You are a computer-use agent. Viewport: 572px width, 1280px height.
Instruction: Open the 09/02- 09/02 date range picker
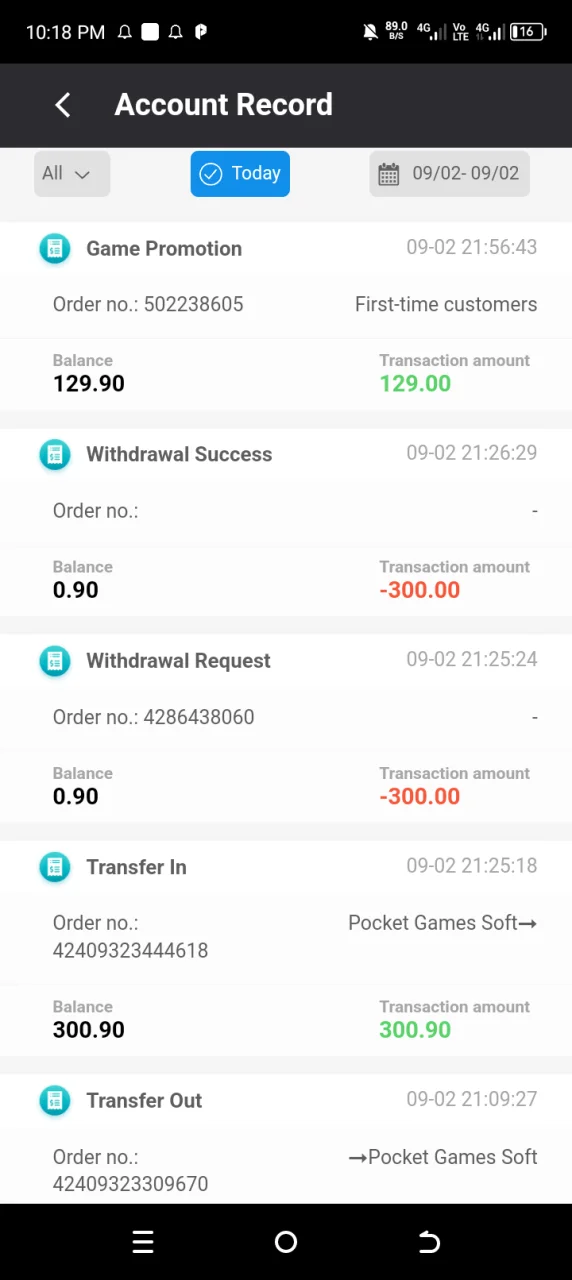click(449, 174)
